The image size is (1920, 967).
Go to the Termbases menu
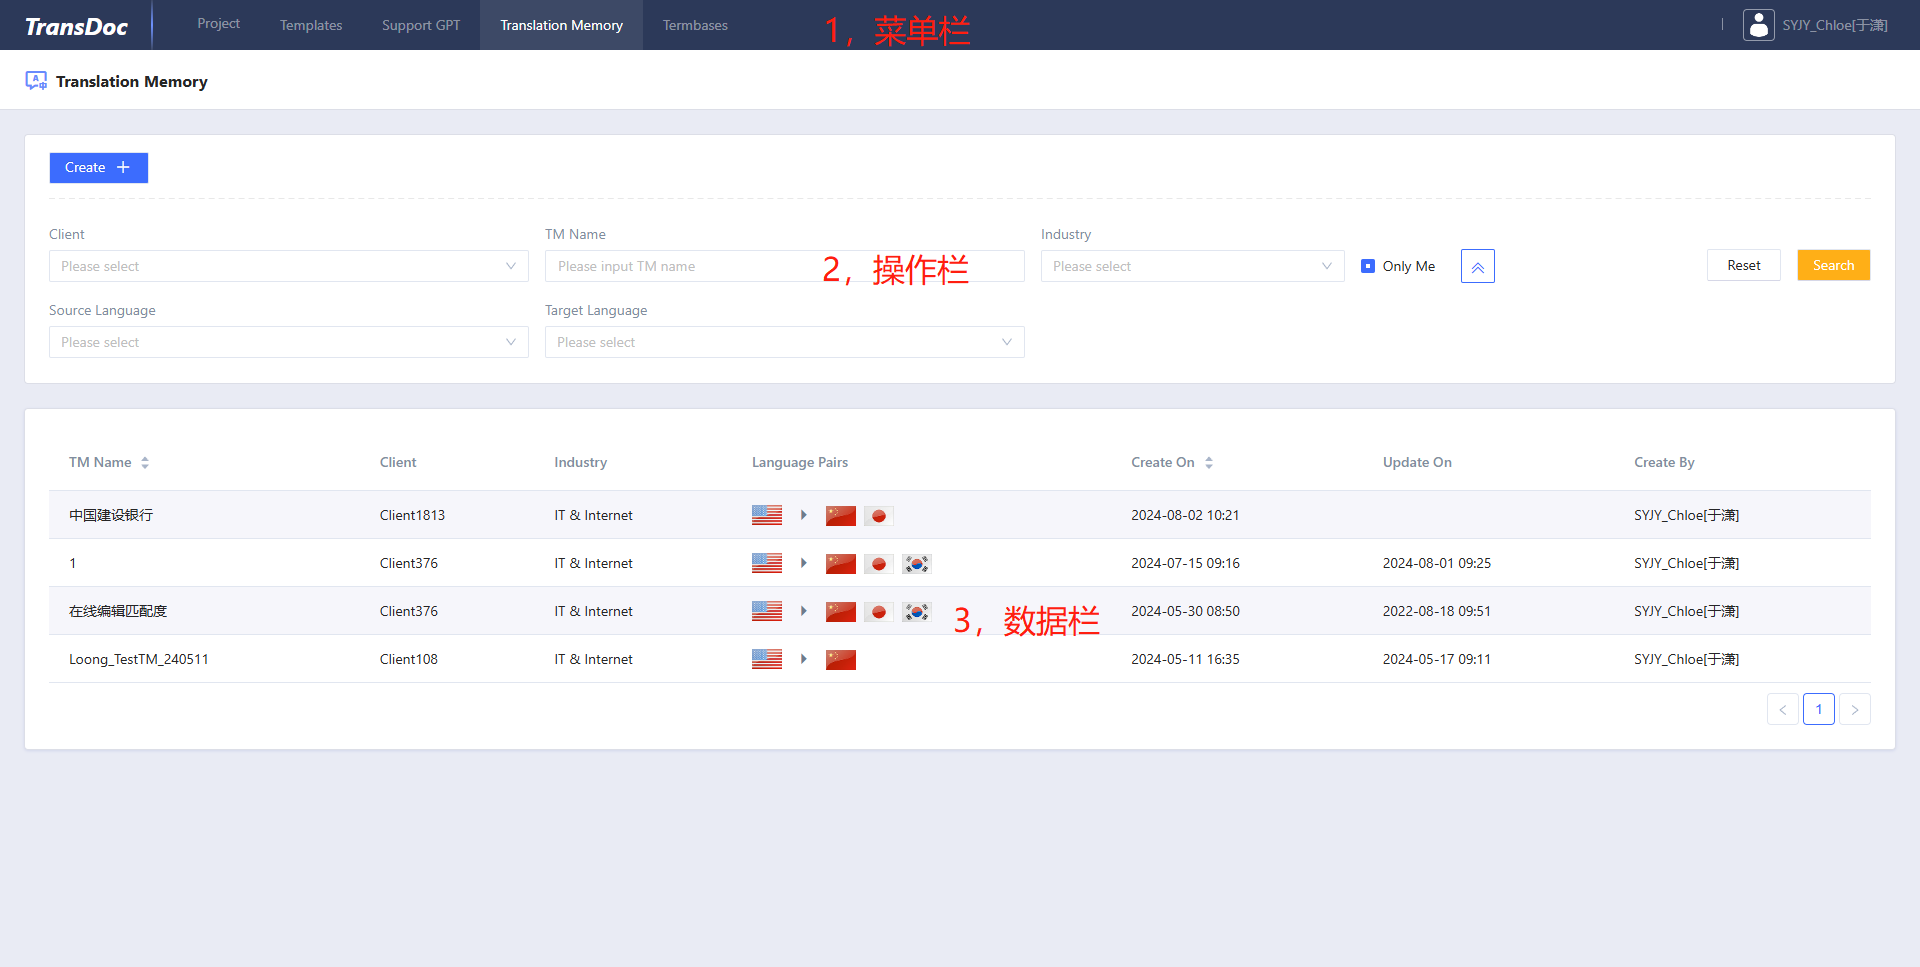click(x=695, y=25)
